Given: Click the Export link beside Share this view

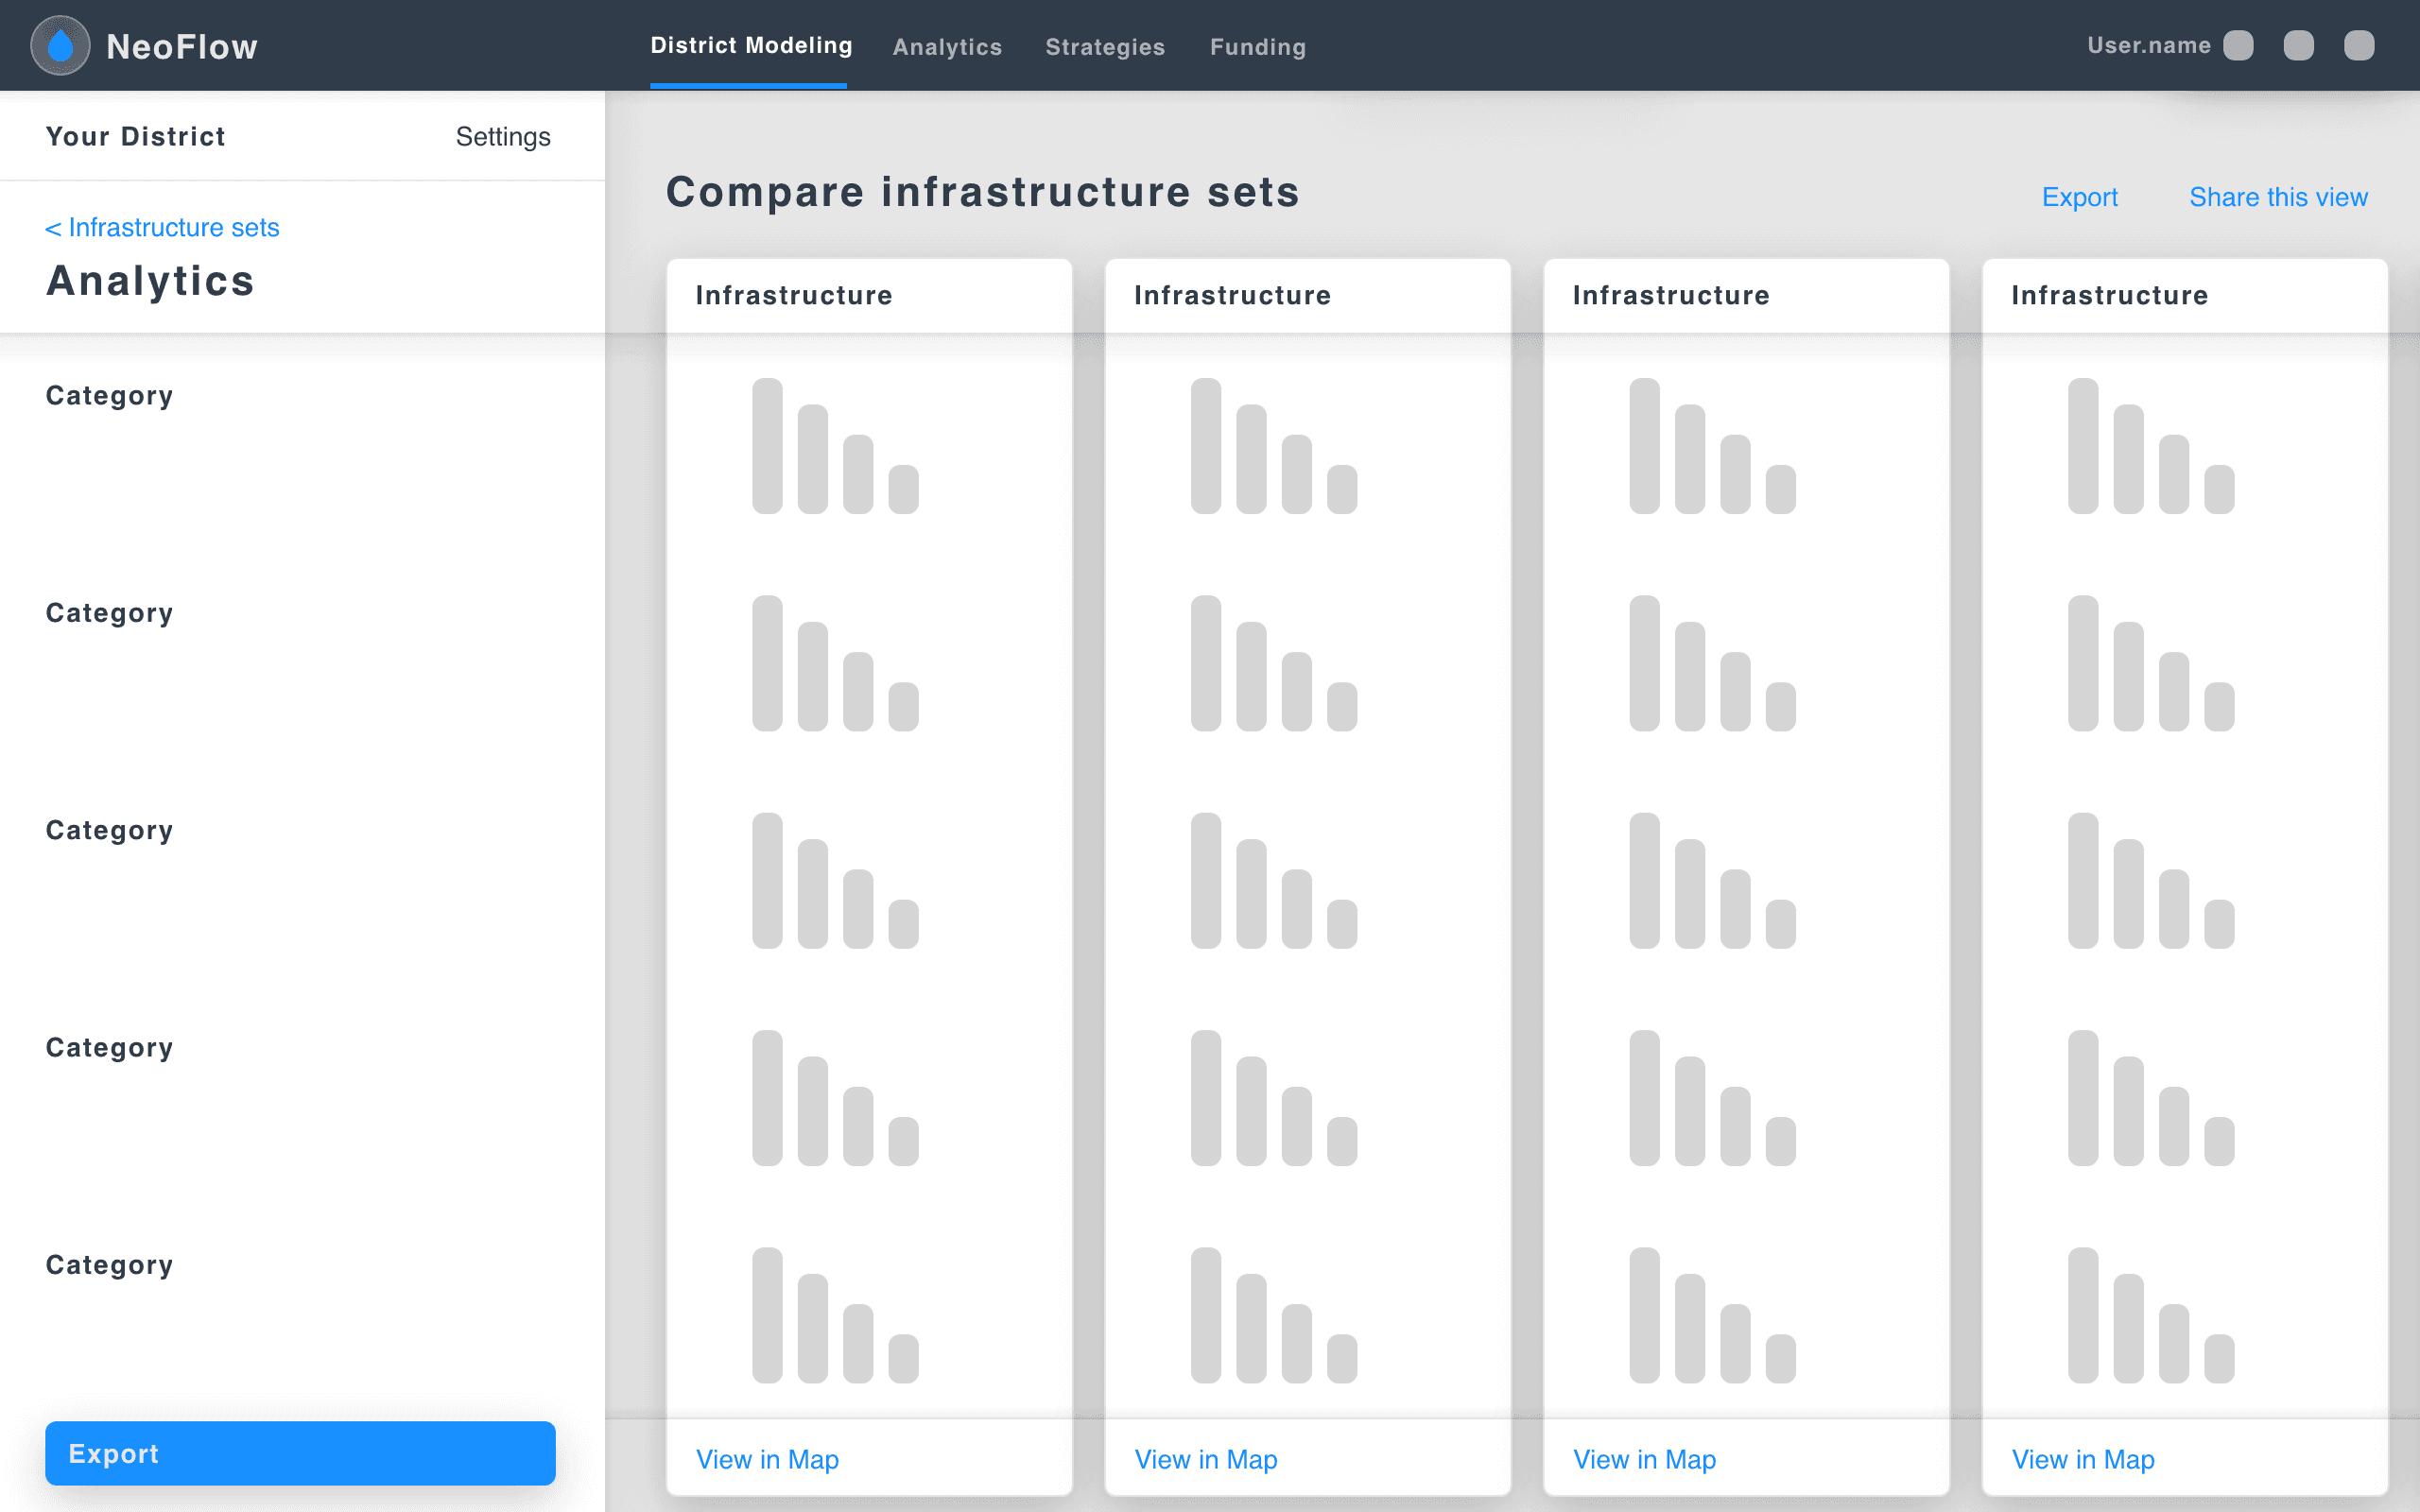Looking at the screenshot, I should [x=2079, y=197].
